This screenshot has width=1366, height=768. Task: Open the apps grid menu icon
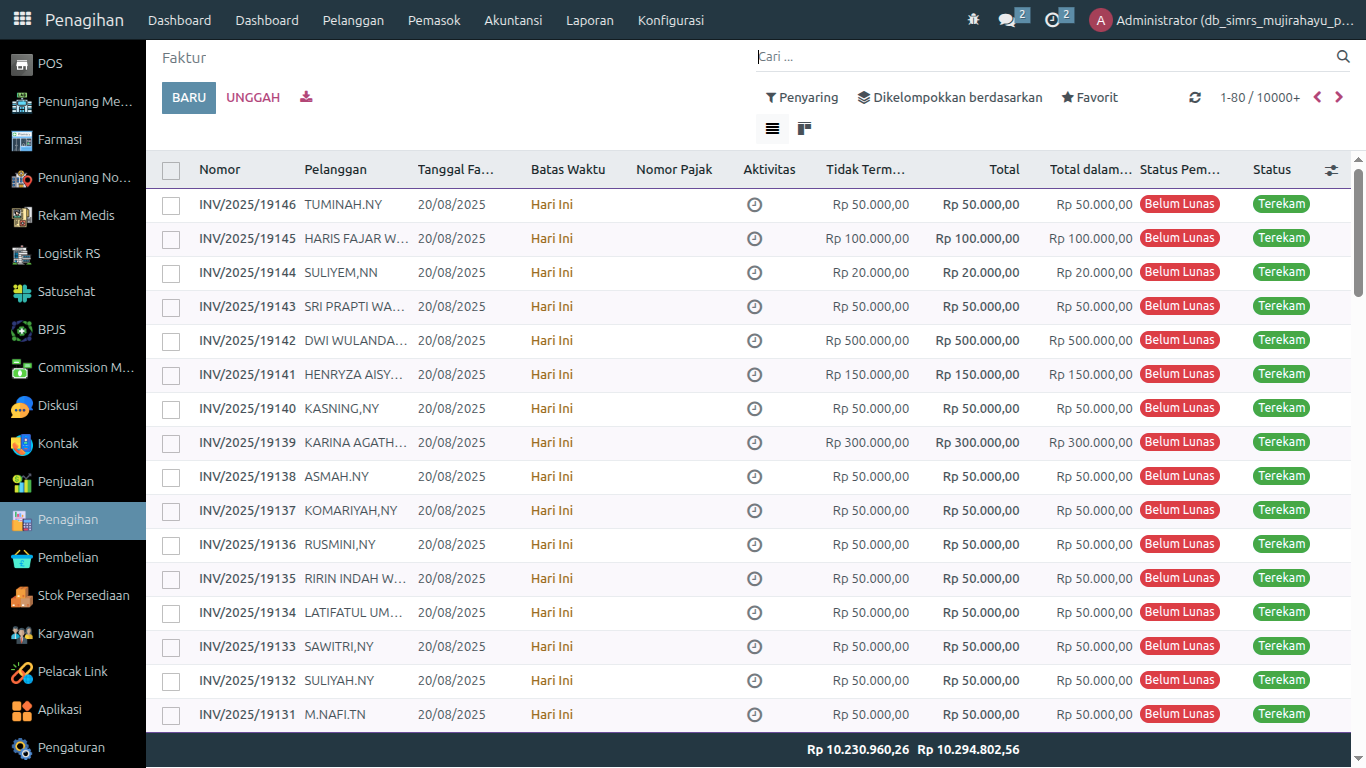coord(22,20)
